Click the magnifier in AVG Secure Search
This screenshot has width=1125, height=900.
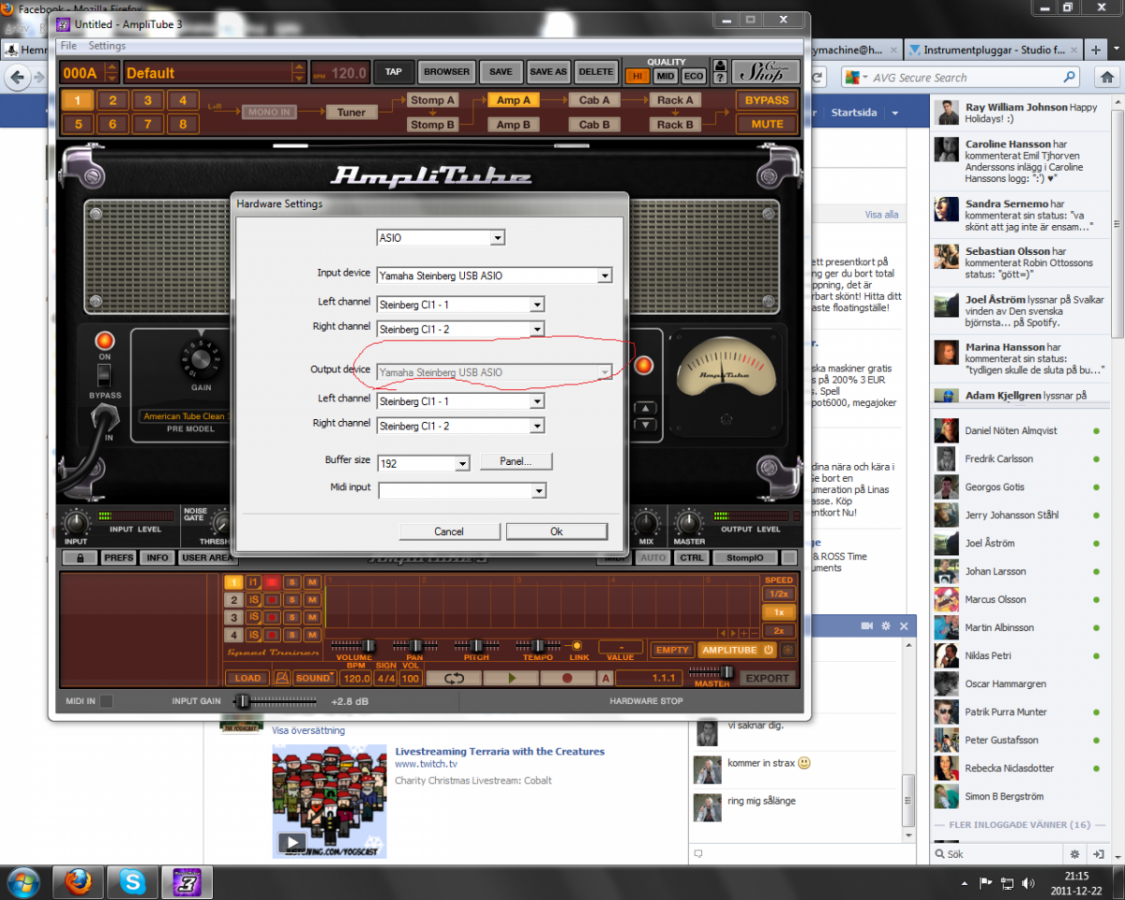pos(1069,77)
